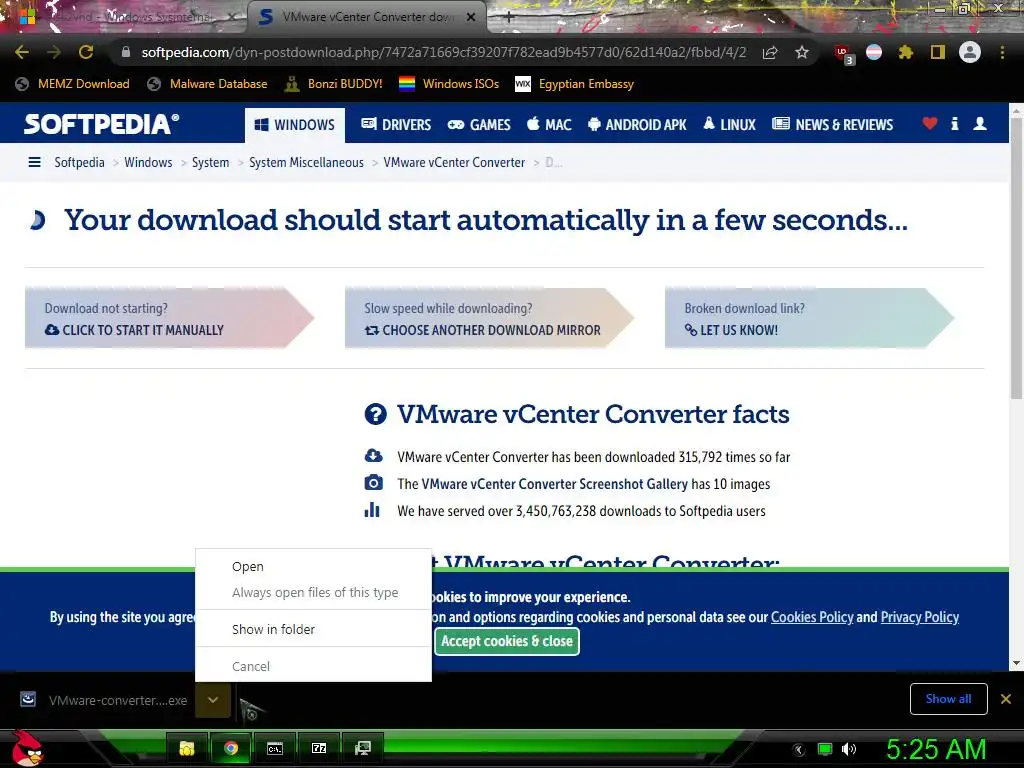Open the Windows ISOs bookmark

tap(449, 84)
